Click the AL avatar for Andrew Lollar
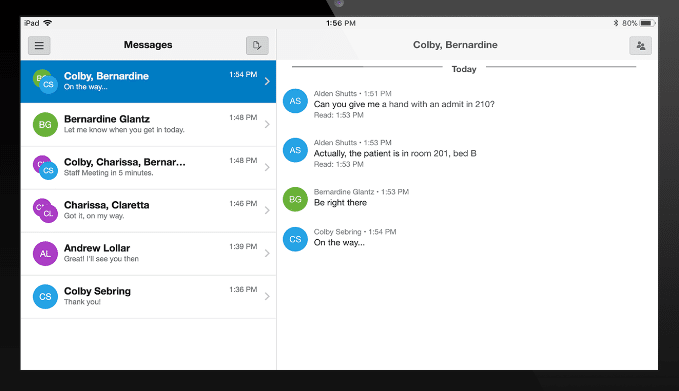 45,254
